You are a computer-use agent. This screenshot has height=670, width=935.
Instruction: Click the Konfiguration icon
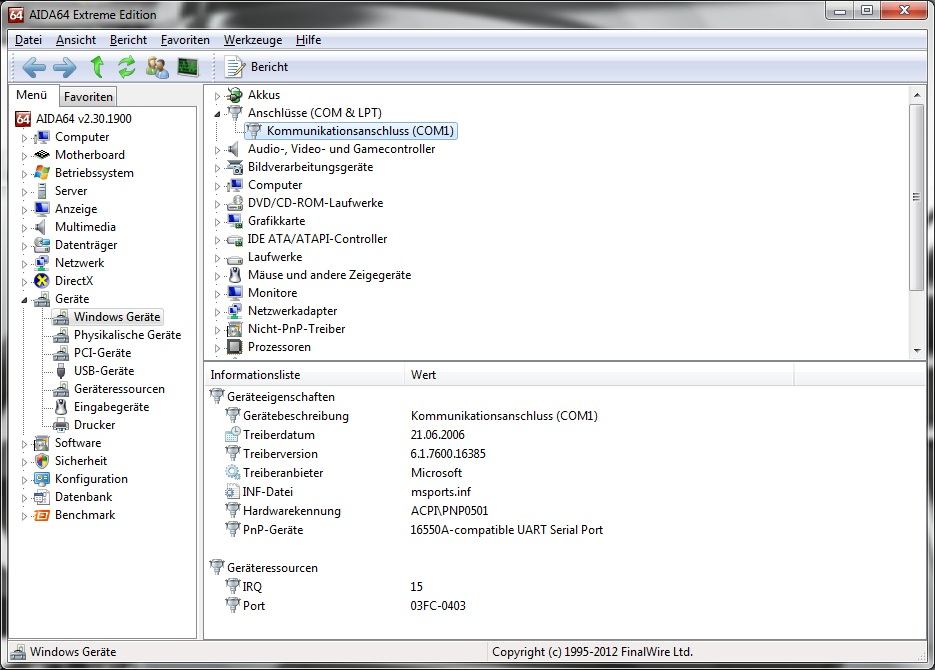42,479
